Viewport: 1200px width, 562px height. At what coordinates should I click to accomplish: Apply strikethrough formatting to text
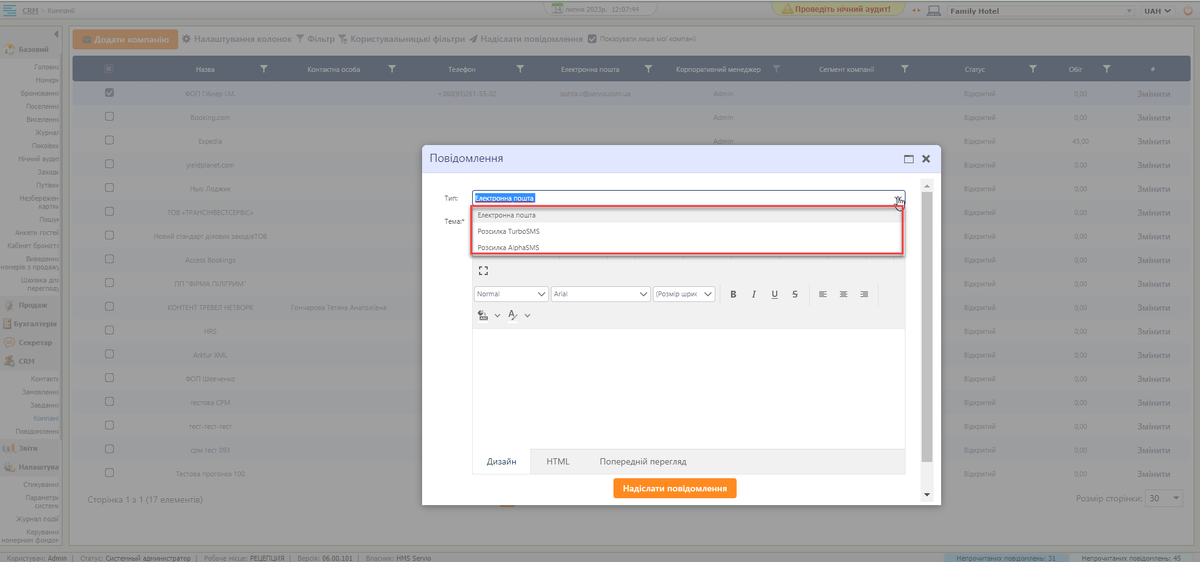pyautogui.click(x=795, y=294)
